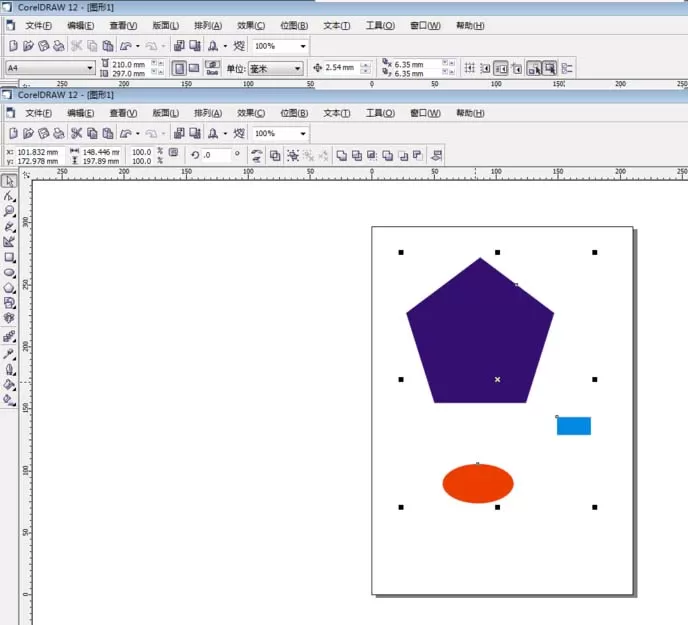The height and width of the screenshot is (625, 688).
Task: Click Print icon in lower window toolbar
Action: click(x=58, y=133)
